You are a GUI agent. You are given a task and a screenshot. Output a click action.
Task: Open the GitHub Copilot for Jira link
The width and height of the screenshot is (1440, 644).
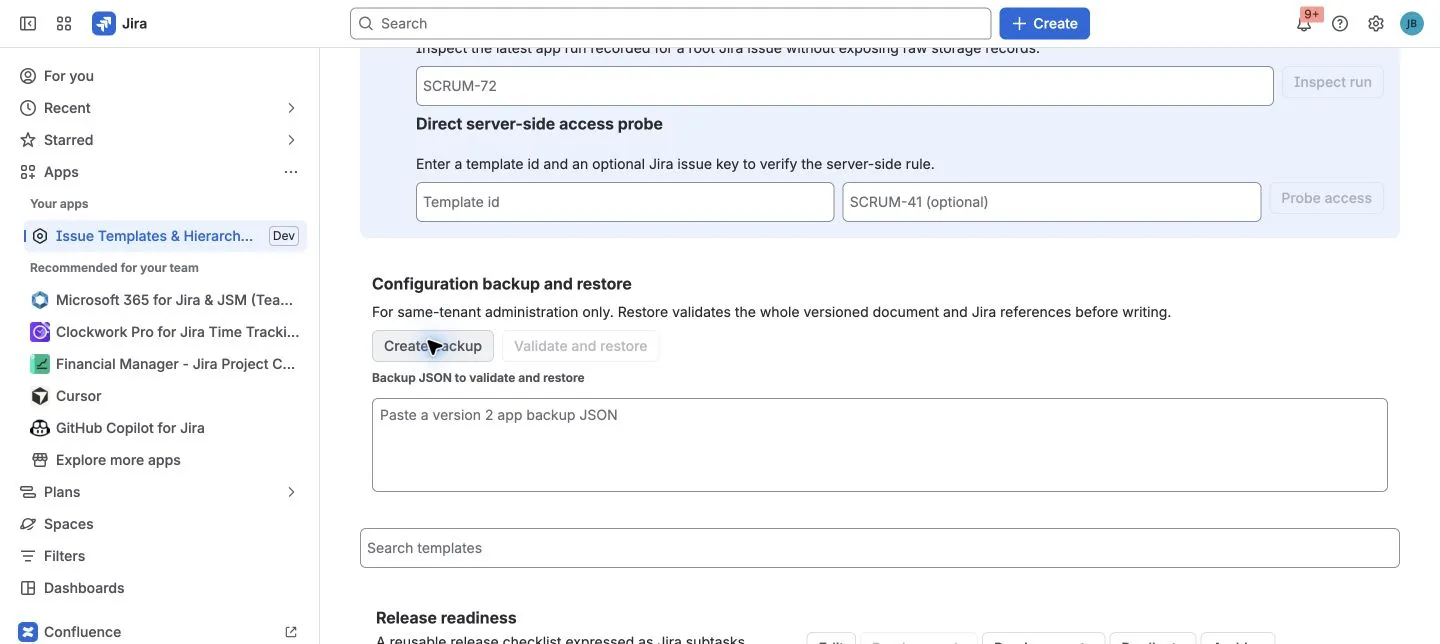130,428
